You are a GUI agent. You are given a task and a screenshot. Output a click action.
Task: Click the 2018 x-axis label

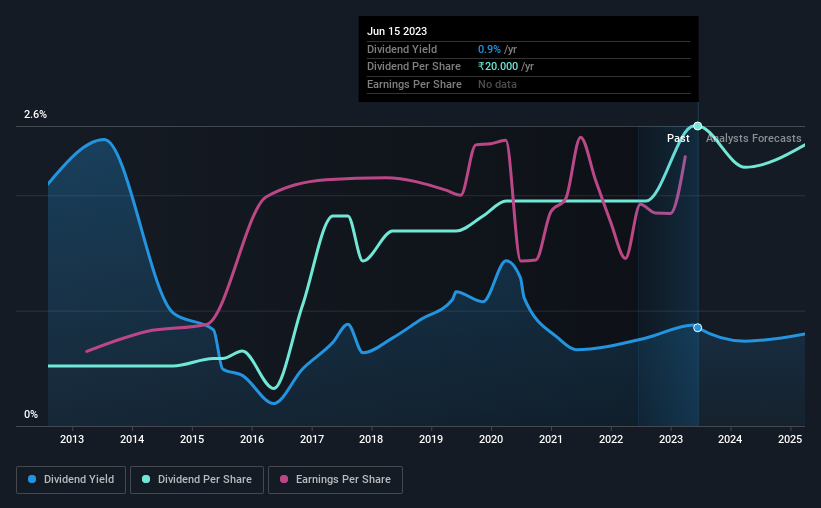371,439
